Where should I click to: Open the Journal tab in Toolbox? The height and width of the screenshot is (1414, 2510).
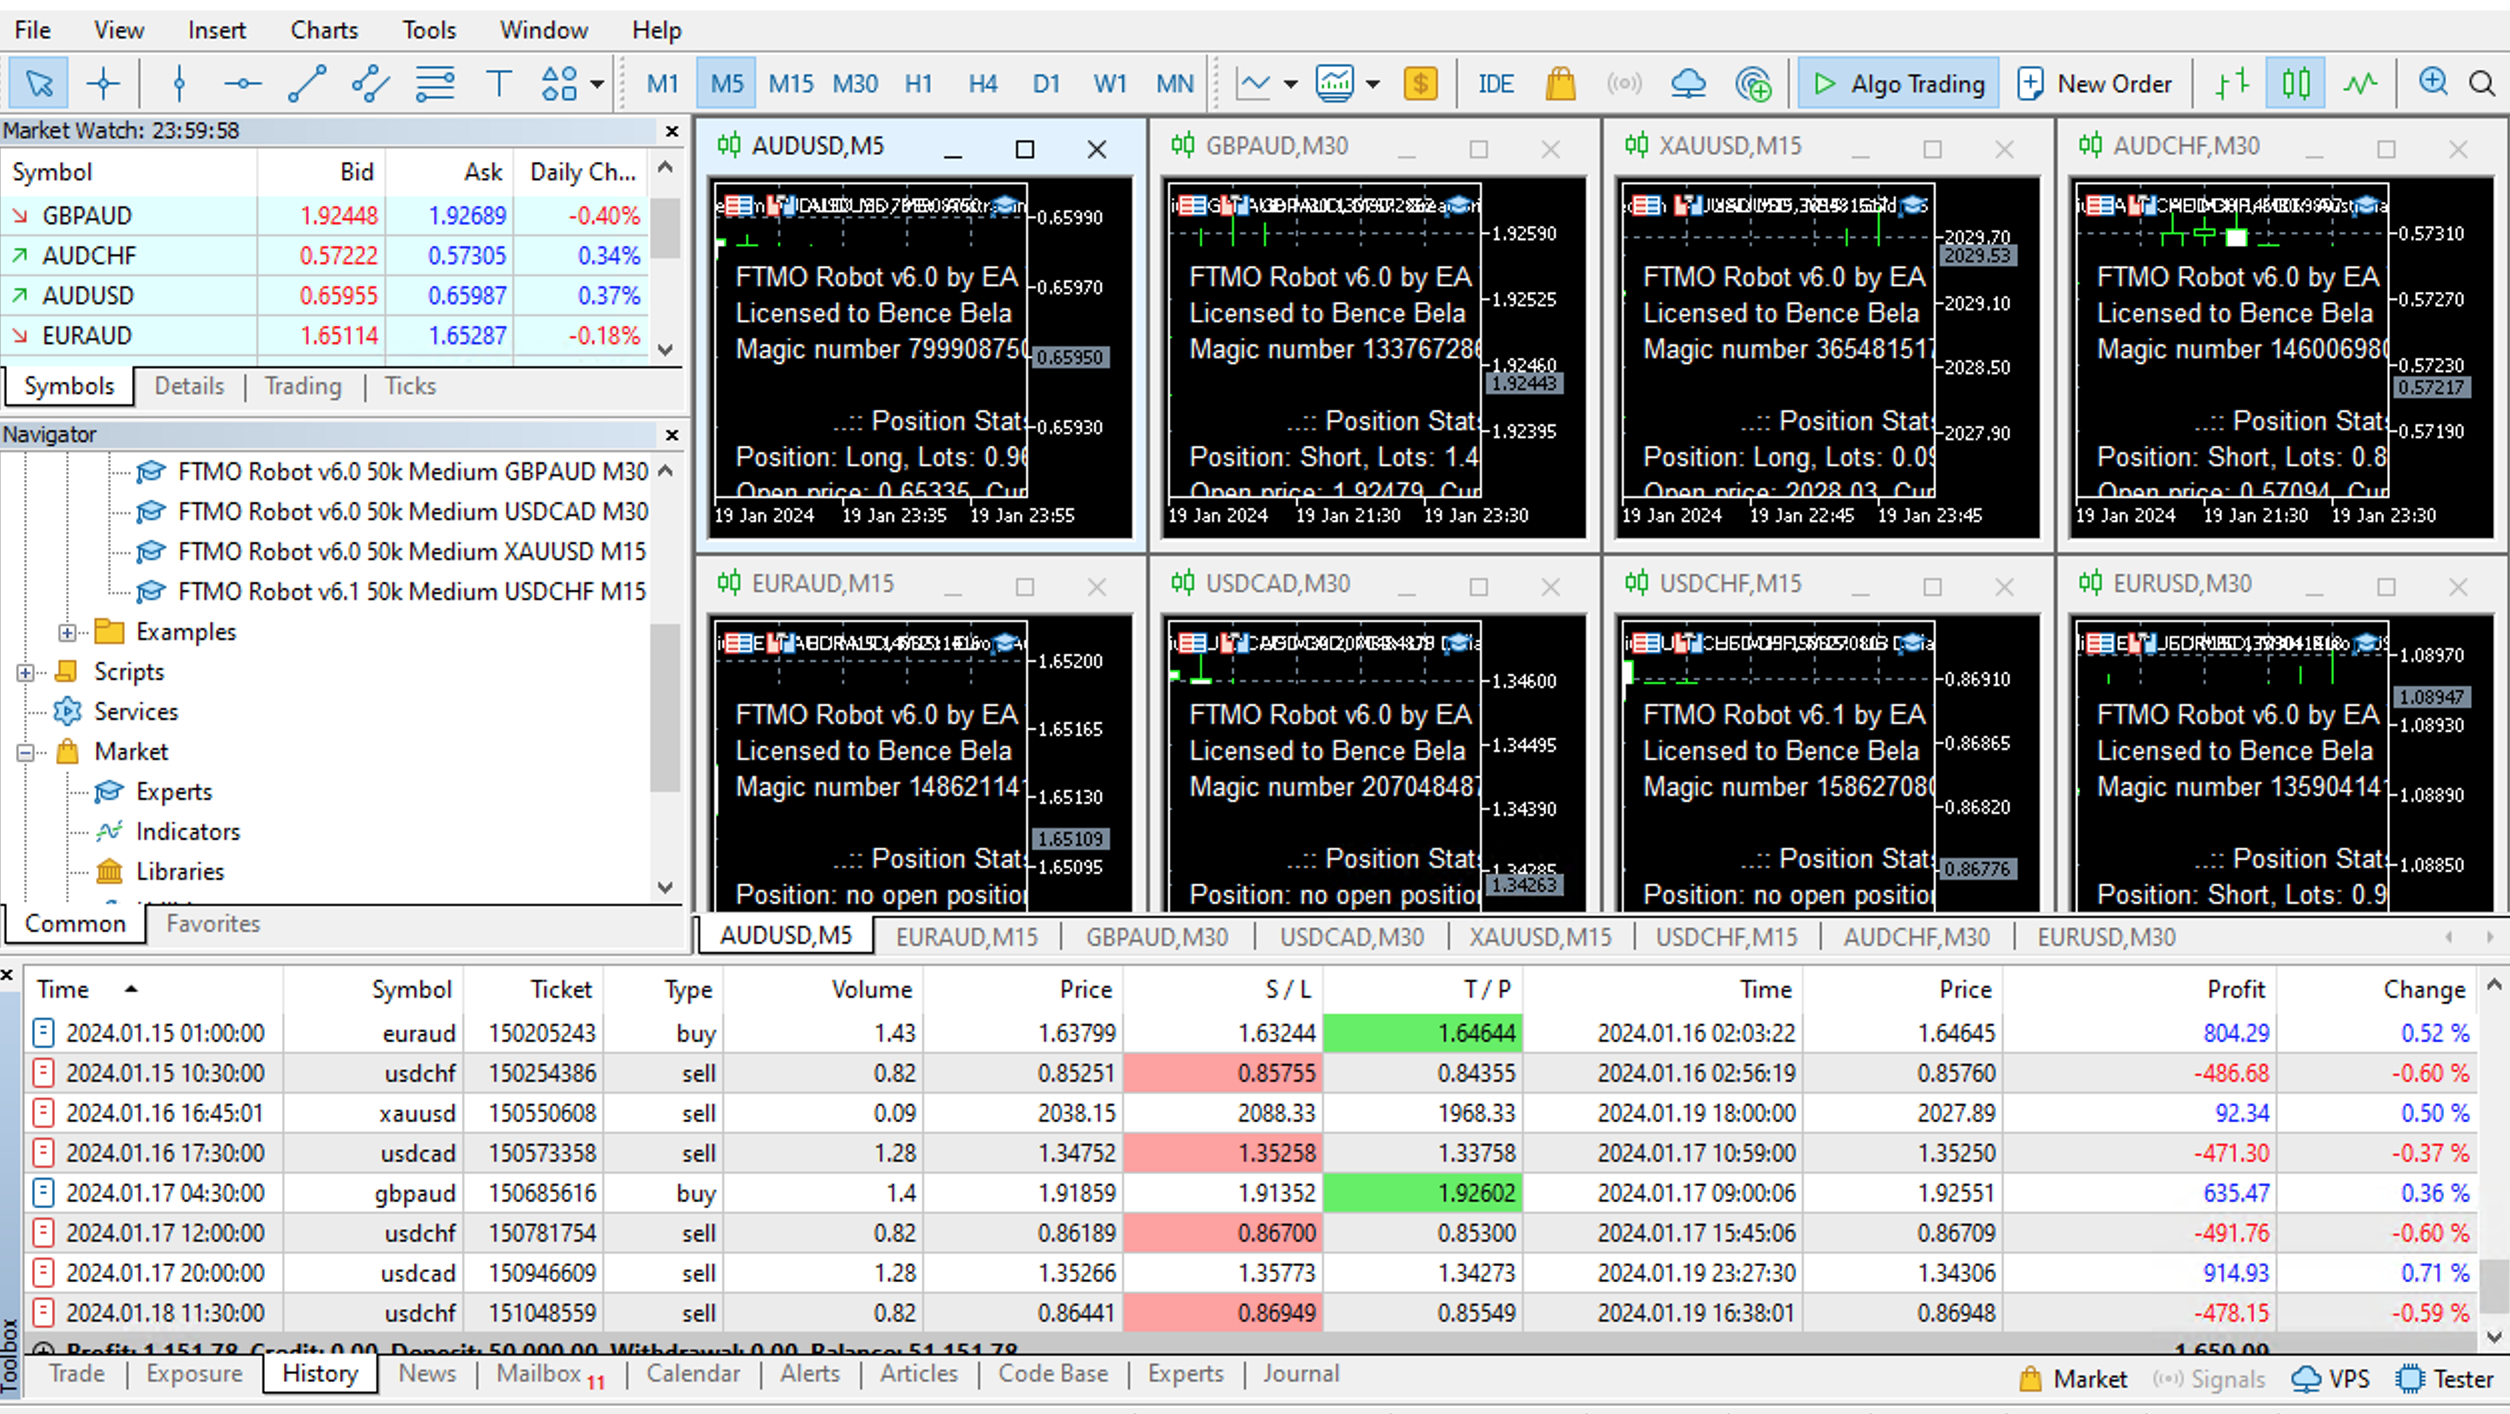[1300, 1374]
